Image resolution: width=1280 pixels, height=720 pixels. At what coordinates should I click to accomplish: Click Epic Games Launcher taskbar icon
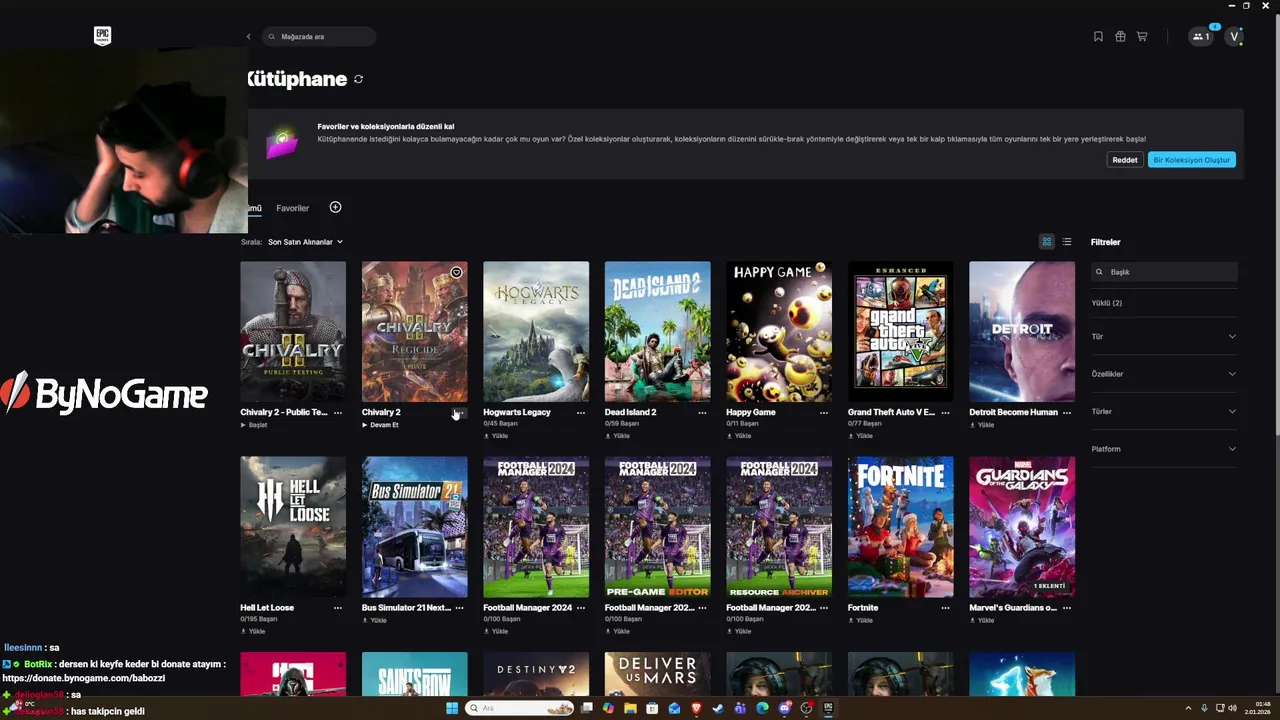[828, 708]
